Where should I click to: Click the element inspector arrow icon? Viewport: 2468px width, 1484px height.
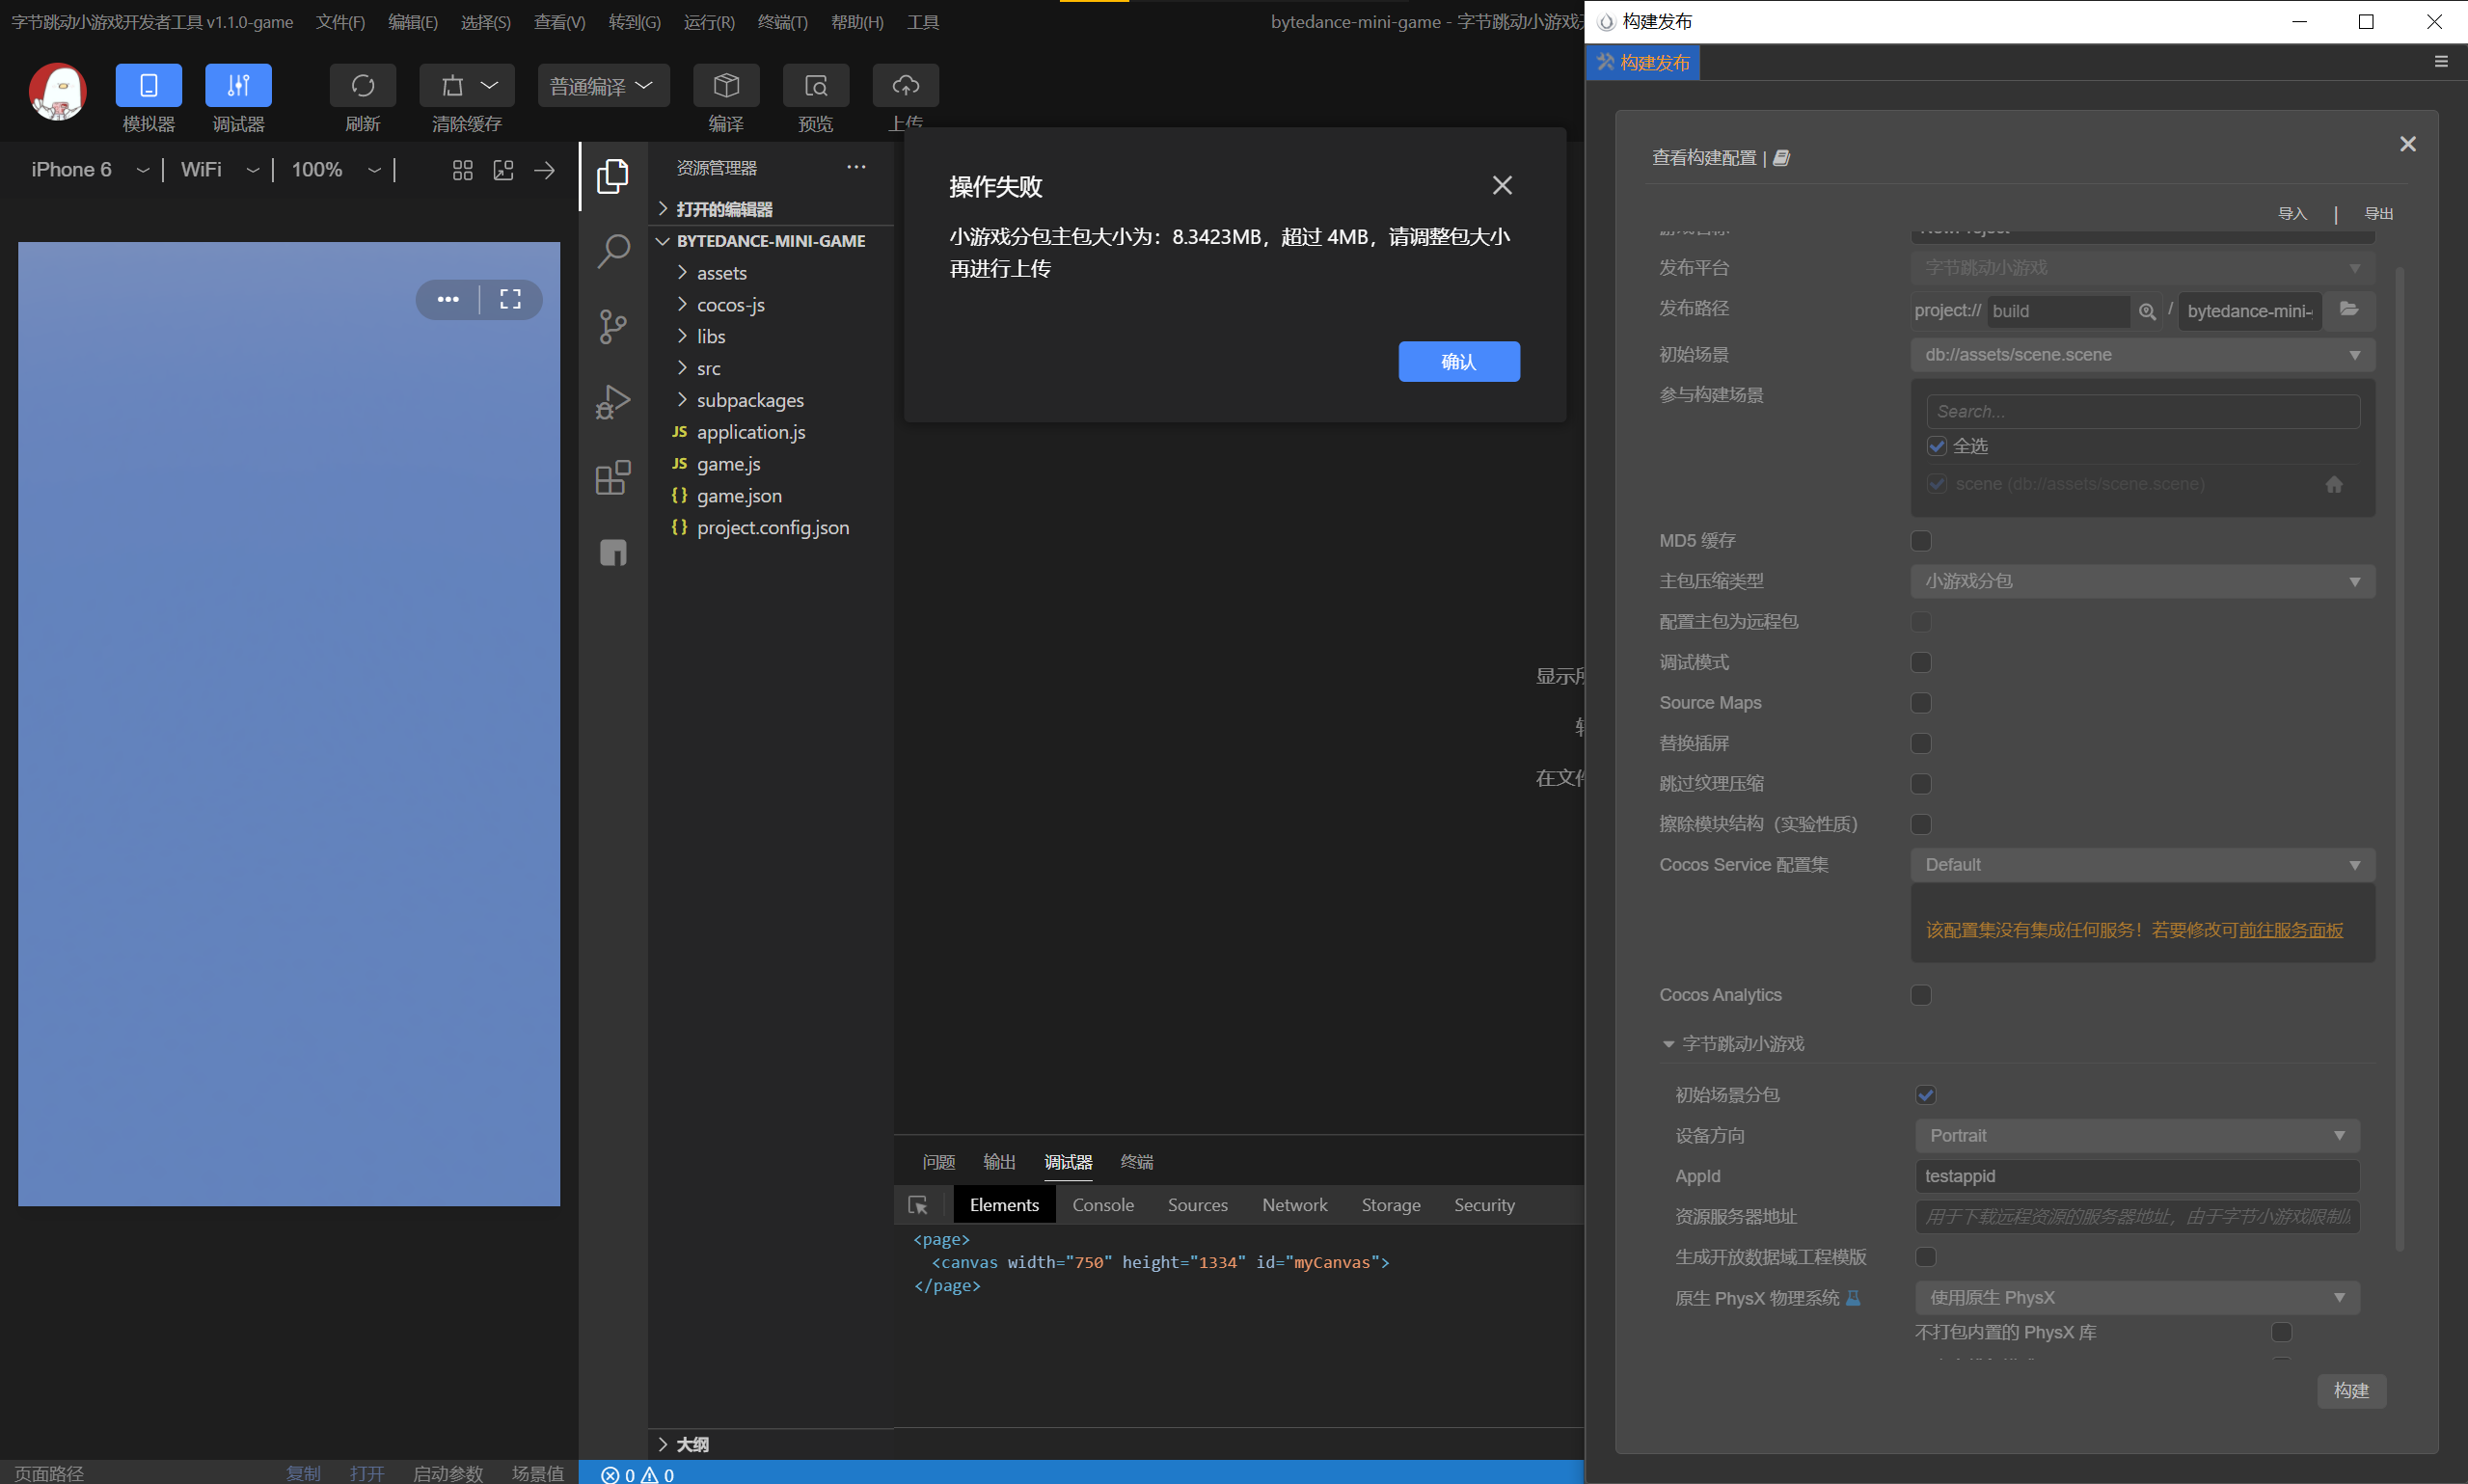pos(917,1205)
